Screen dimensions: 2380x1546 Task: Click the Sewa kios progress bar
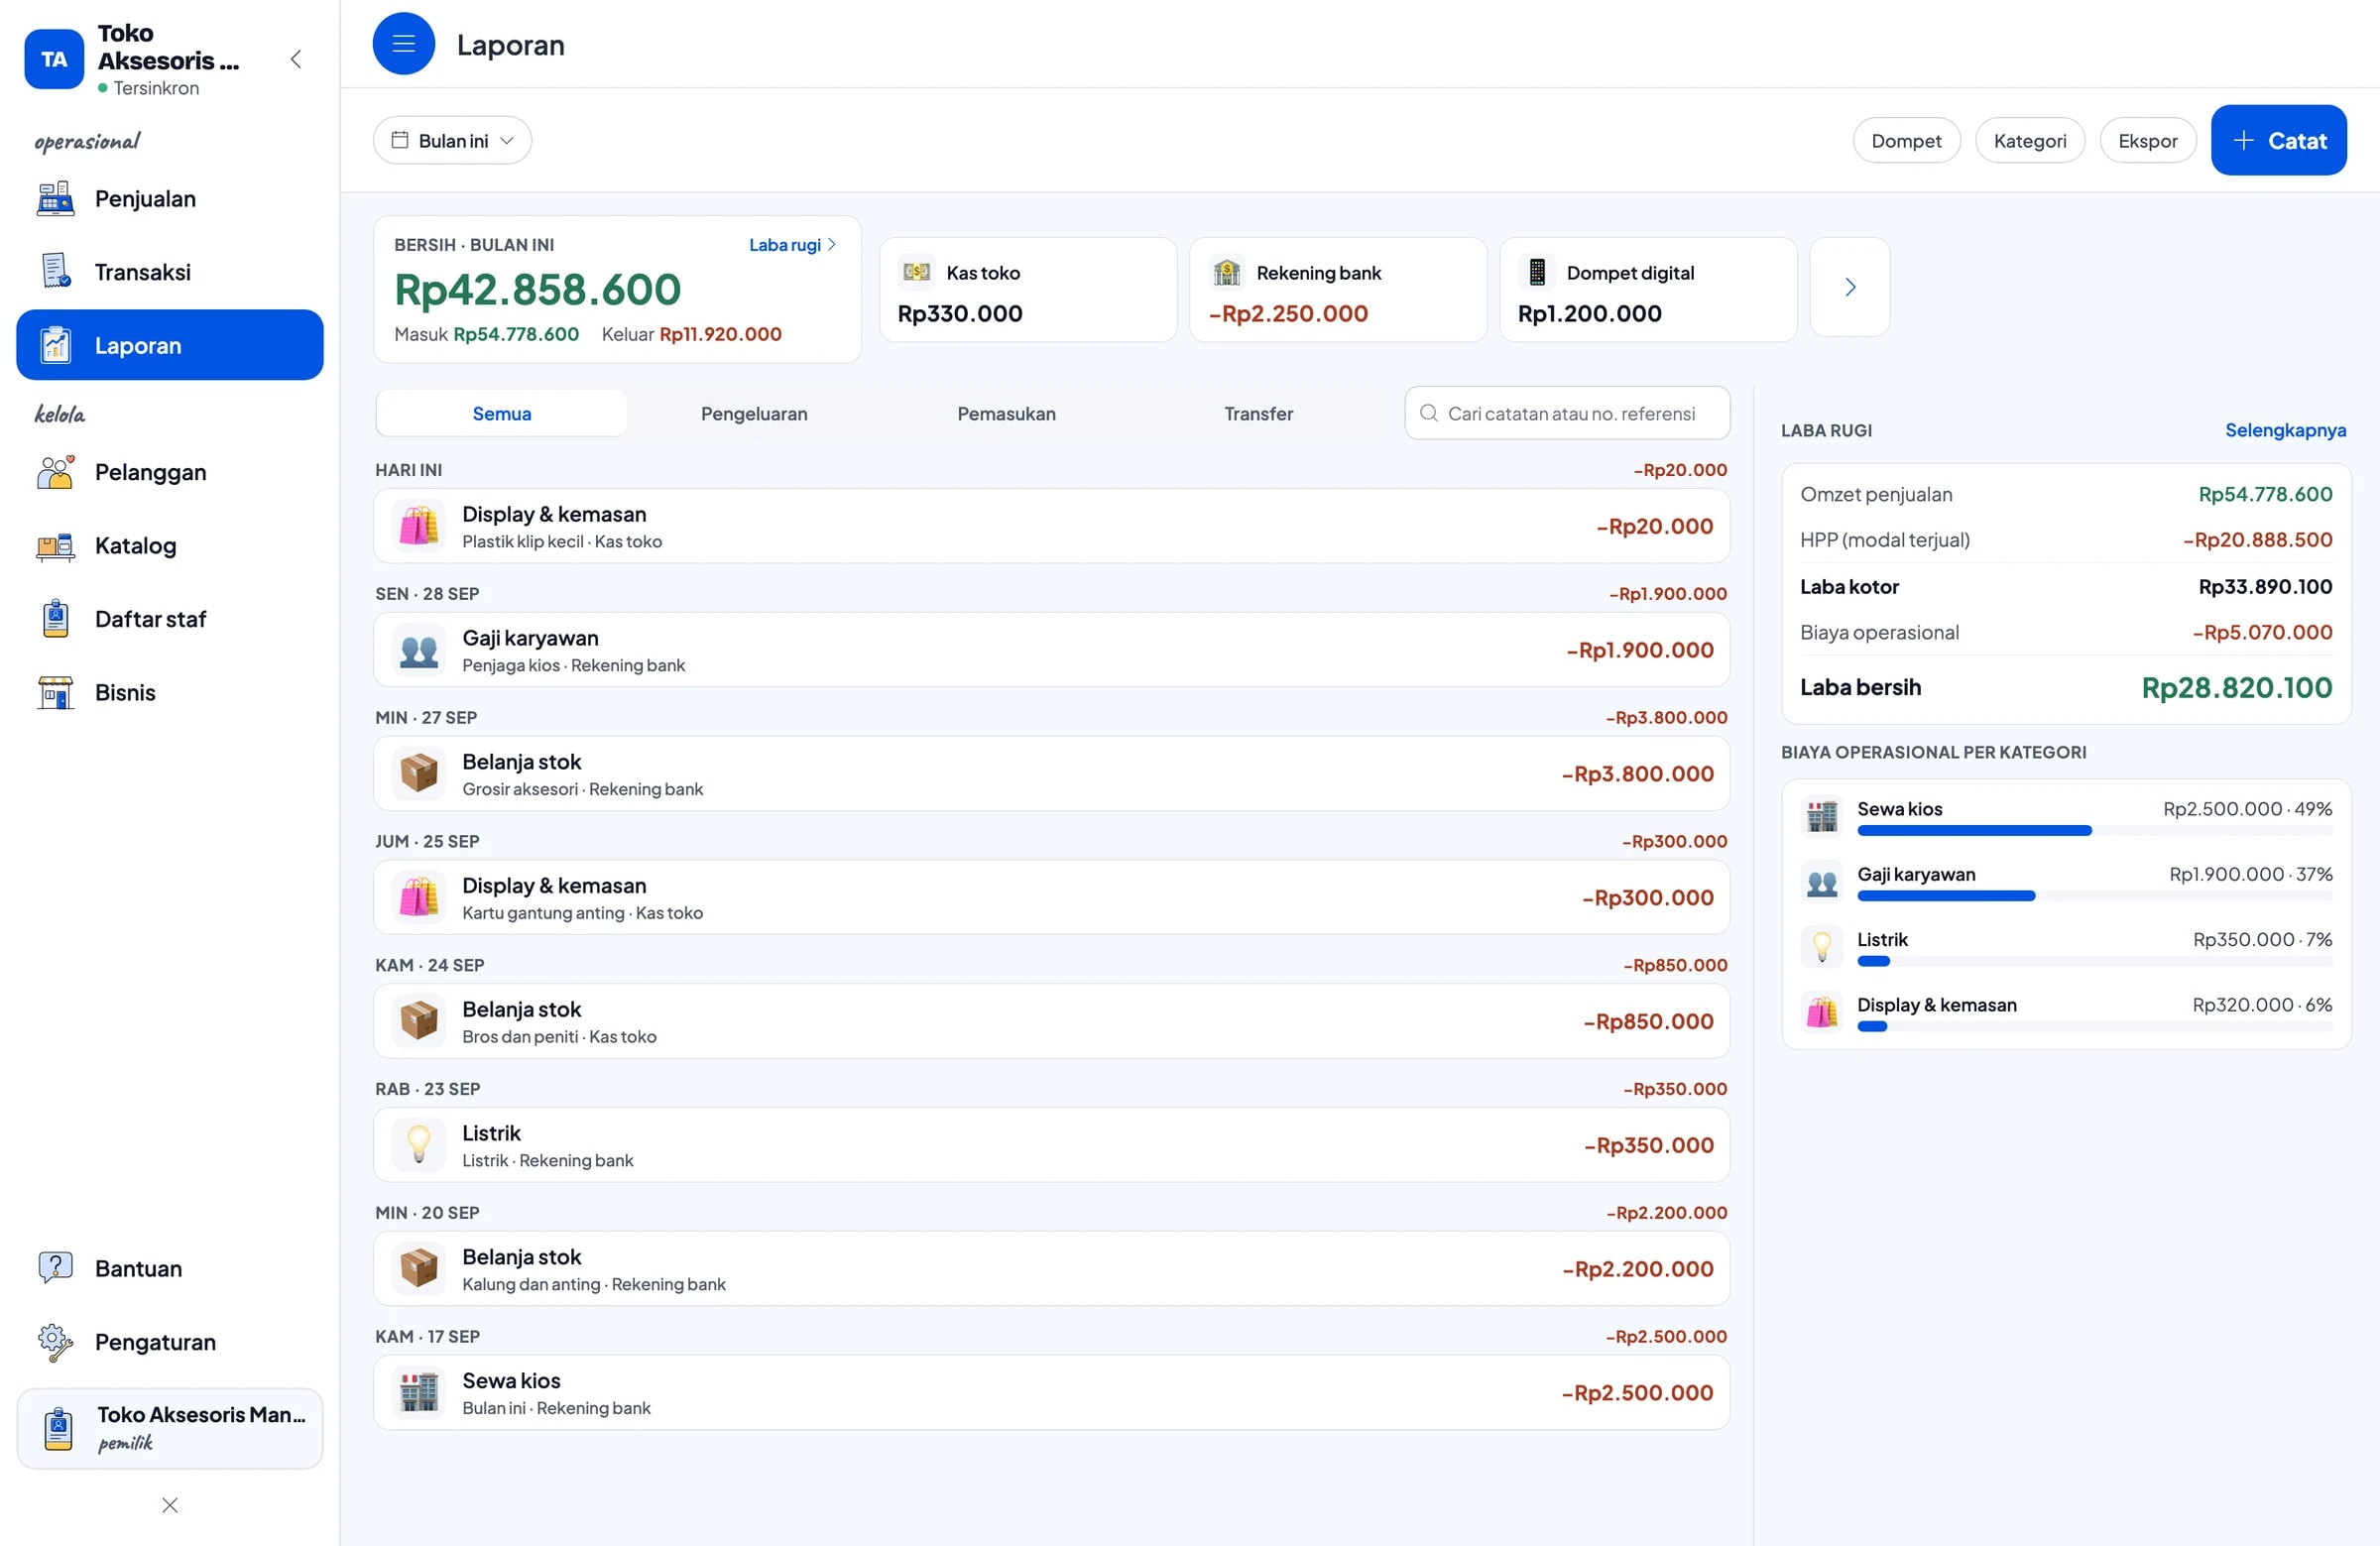[x=2094, y=831]
